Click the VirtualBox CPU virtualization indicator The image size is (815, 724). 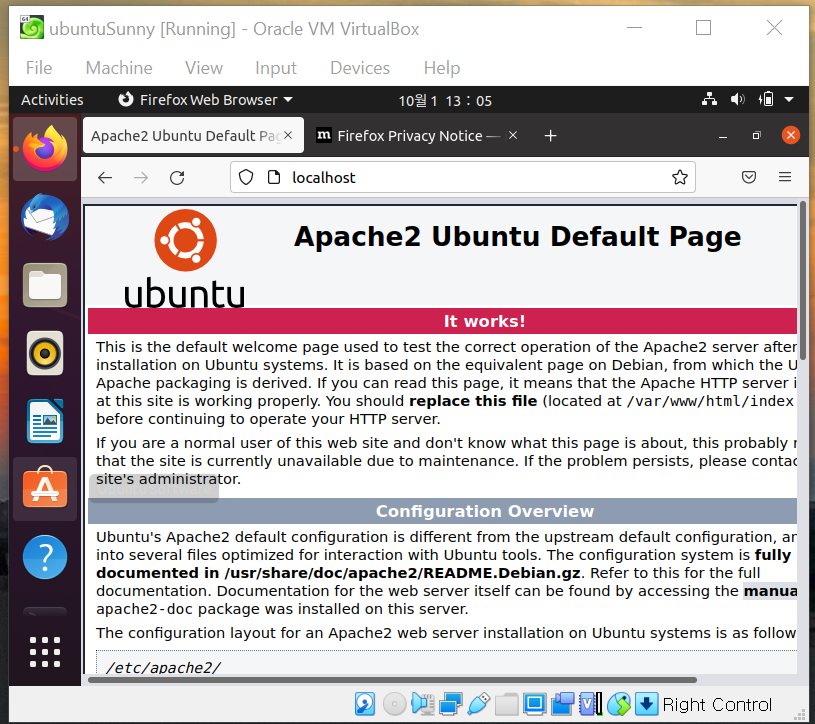[590, 704]
